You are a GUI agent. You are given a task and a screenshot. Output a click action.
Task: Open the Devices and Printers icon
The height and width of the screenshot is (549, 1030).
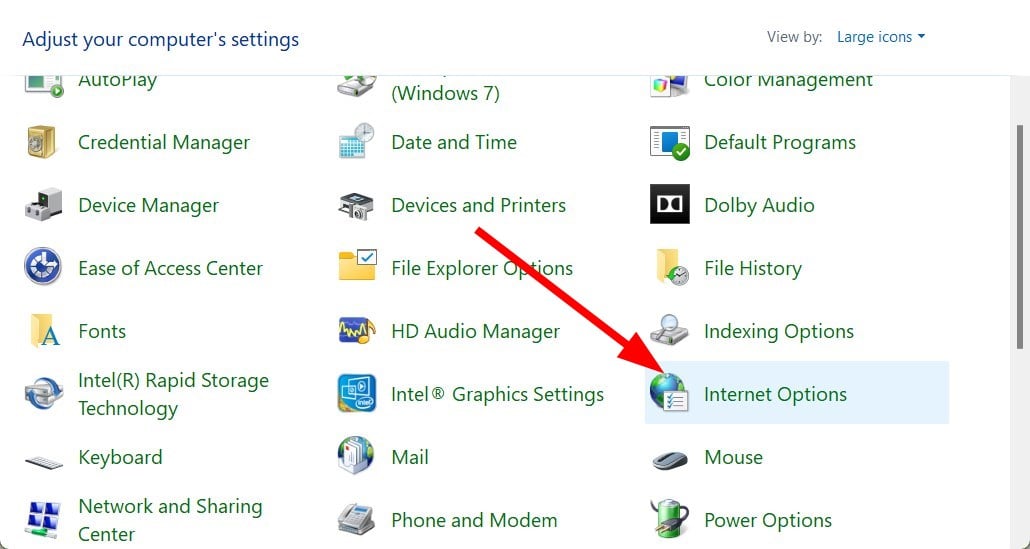[x=356, y=206]
